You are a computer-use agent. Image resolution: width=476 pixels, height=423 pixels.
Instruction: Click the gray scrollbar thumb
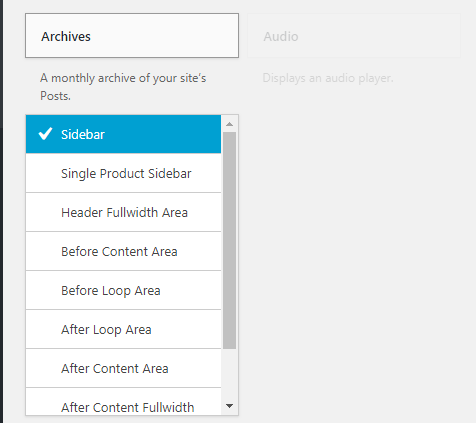coord(229,240)
